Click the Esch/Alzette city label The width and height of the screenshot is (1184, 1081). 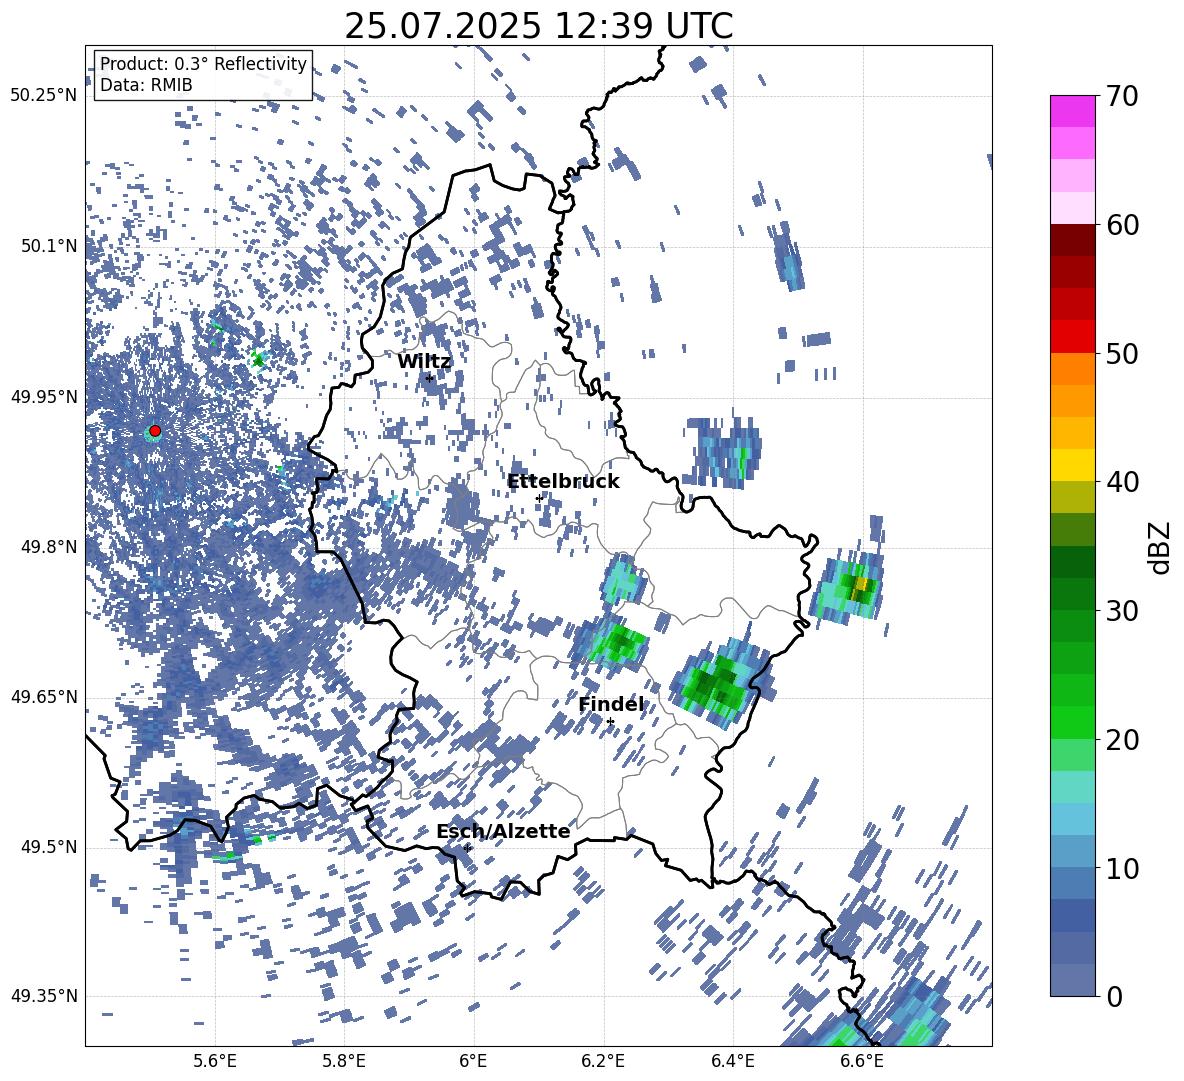[x=503, y=831]
